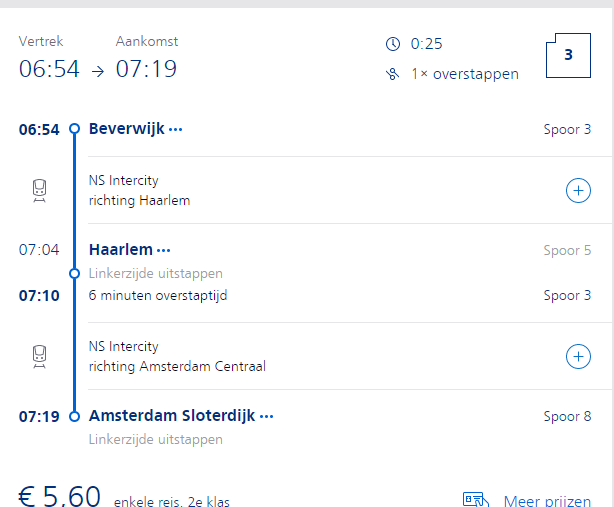
Task: Open Haarlem station options dots
Action: (x=164, y=250)
